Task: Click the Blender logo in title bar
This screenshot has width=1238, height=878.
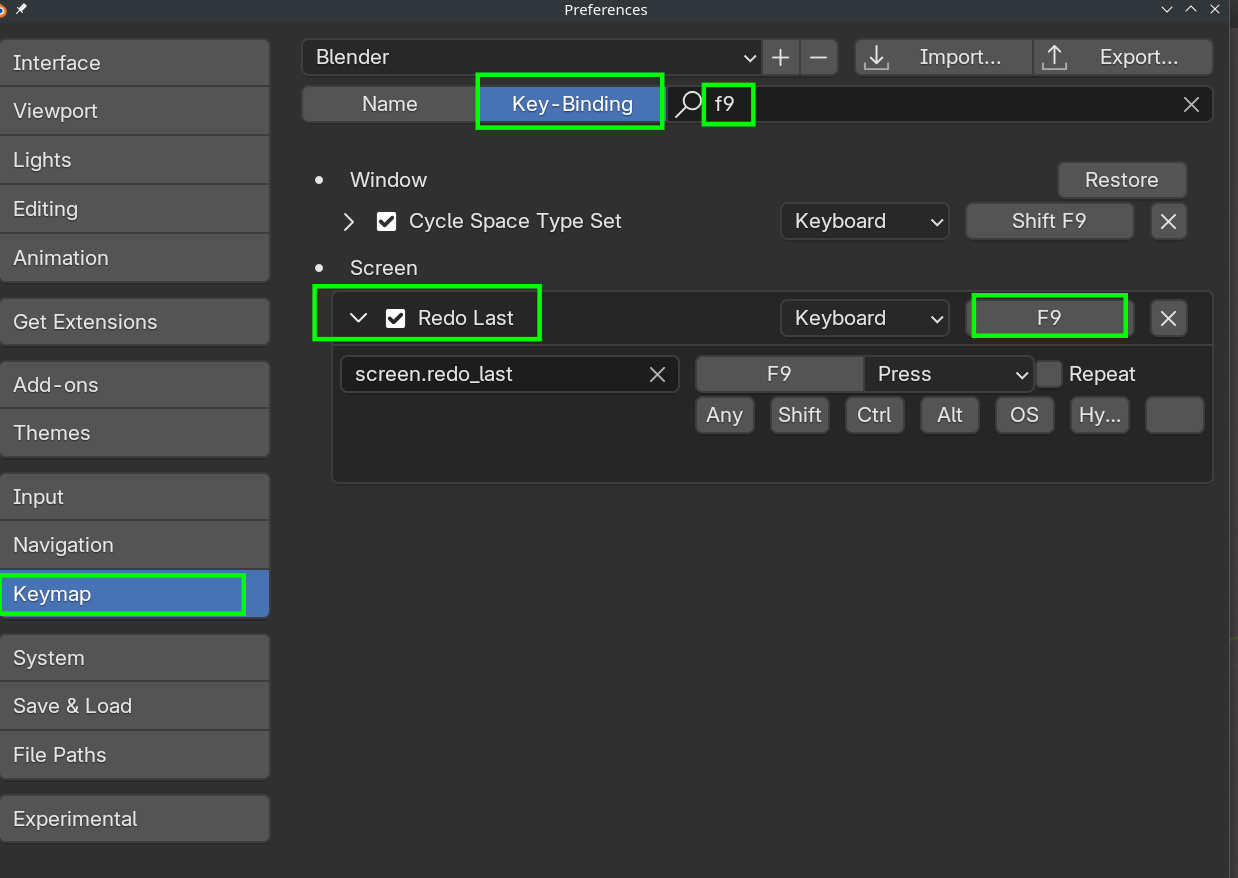Action: click(x=4, y=10)
